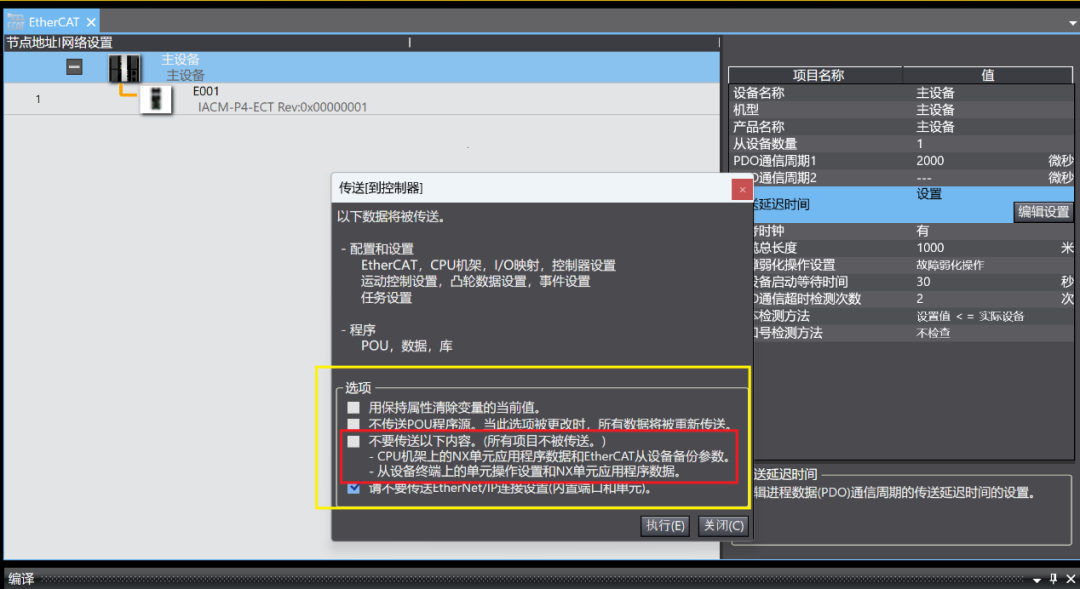
Task: Click the 编译 panel label at the bottom
Action: [20, 578]
